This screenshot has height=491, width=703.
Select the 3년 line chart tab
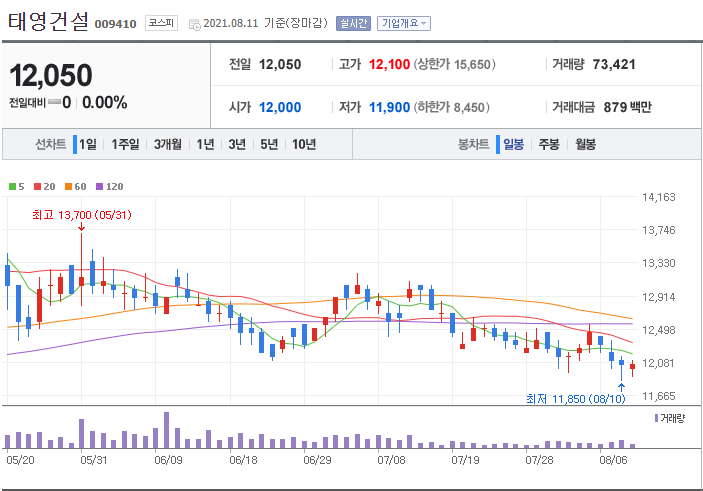pos(237,144)
